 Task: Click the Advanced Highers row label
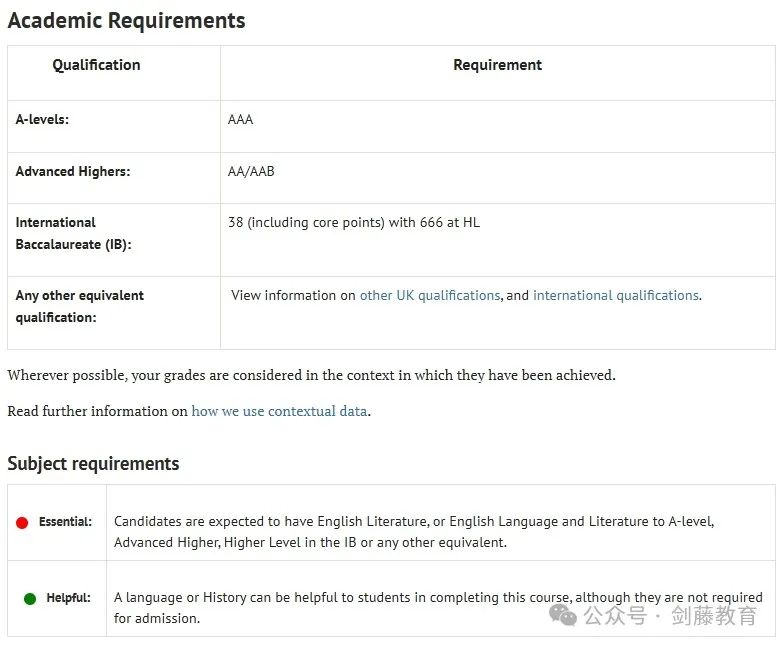click(73, 171)
